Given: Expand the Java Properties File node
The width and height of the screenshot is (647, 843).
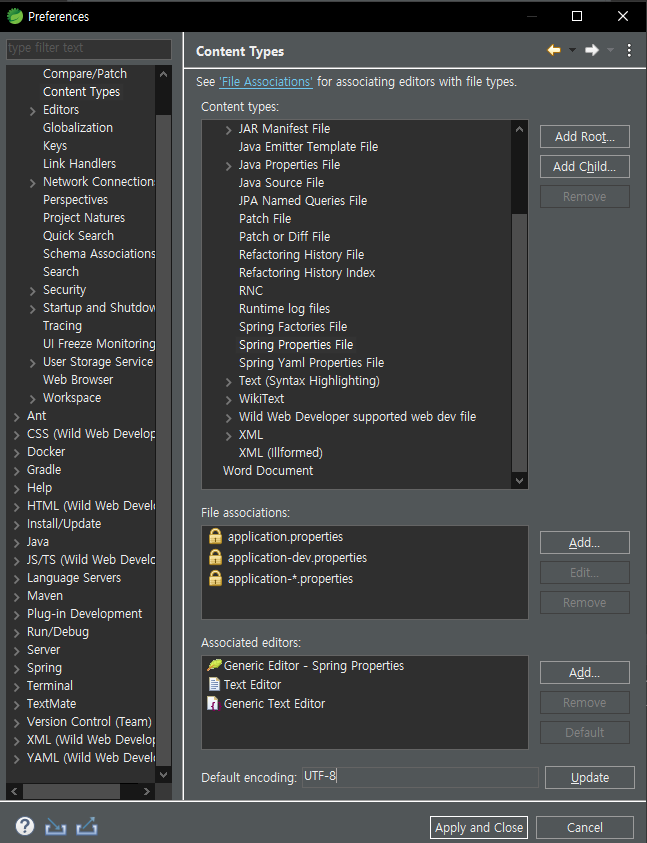Looking at the screenshot, I should pos(229,166).
